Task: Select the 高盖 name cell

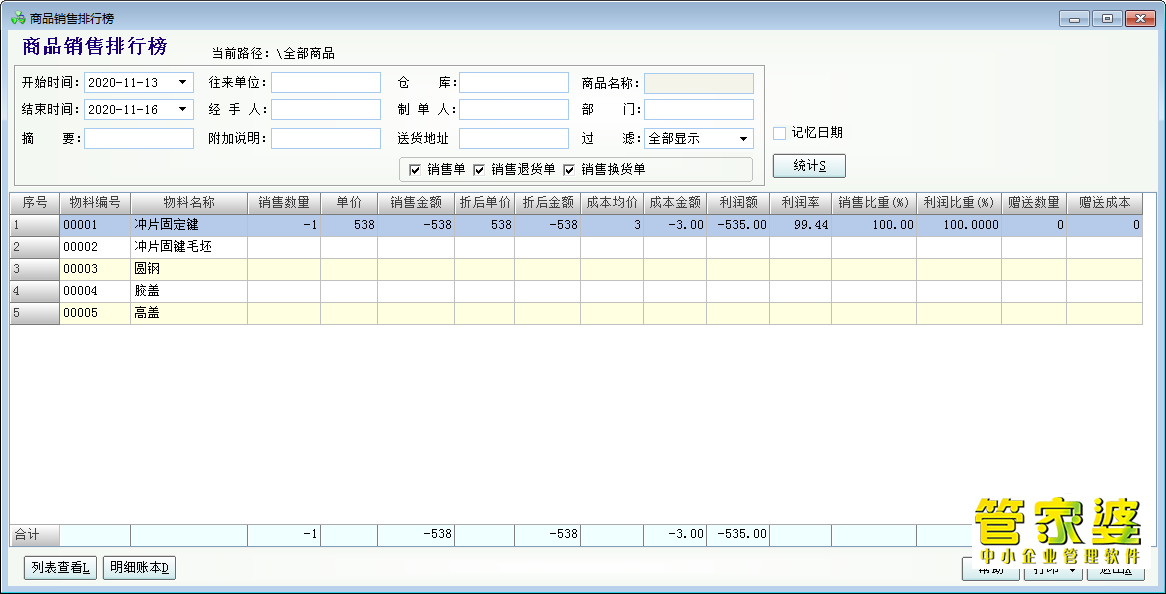Action: (189, 314)
